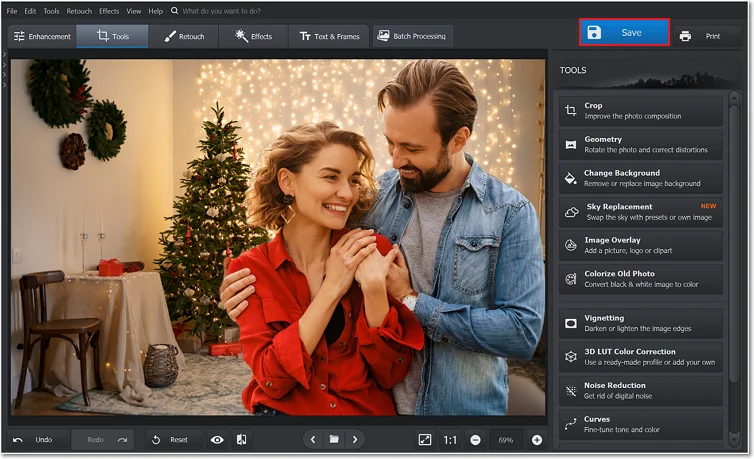This screenshot has width=754, height=459.
Task: Open 'Get rid of digital noise' entry
Action: click(641, 391)
